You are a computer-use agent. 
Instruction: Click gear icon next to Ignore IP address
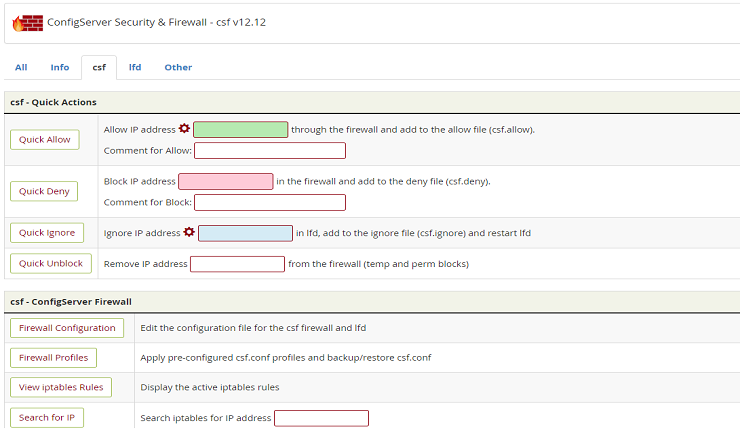pyautogui.click(x=189, y=232)
